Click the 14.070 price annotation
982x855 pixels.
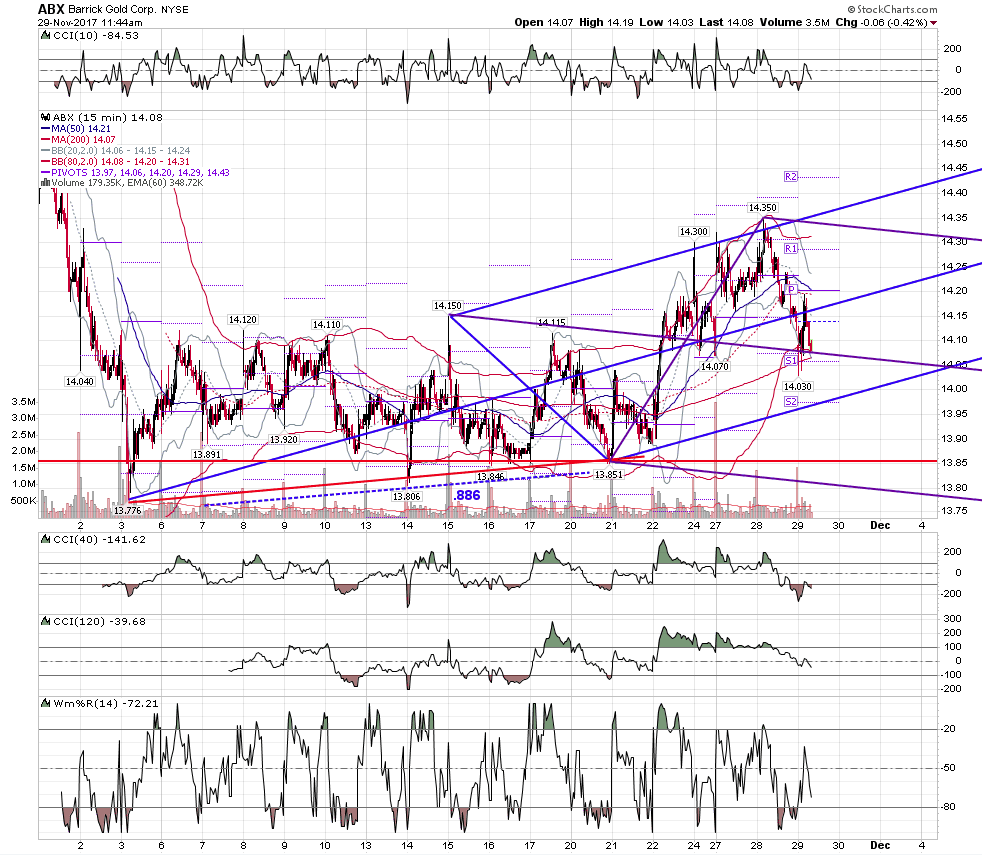[x=715, y=366]
